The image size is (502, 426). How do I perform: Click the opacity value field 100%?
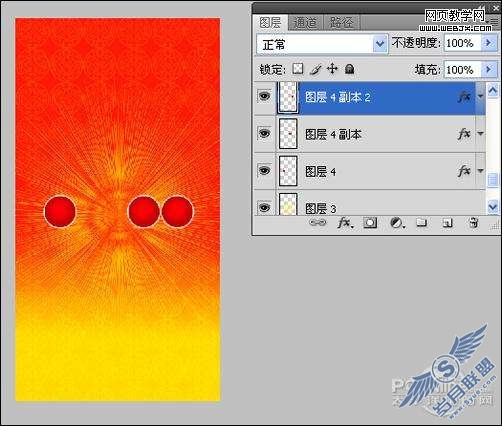point(463,43)
